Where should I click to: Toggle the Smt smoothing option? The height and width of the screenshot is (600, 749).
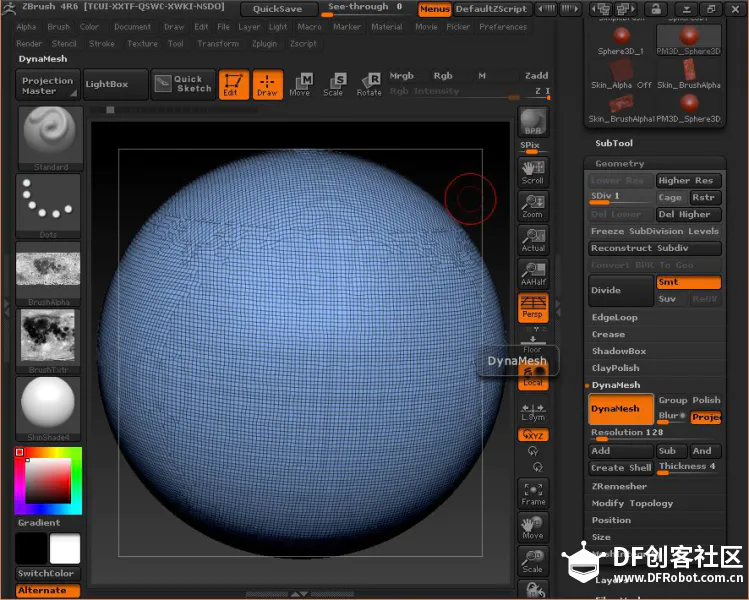click(688, 282)
